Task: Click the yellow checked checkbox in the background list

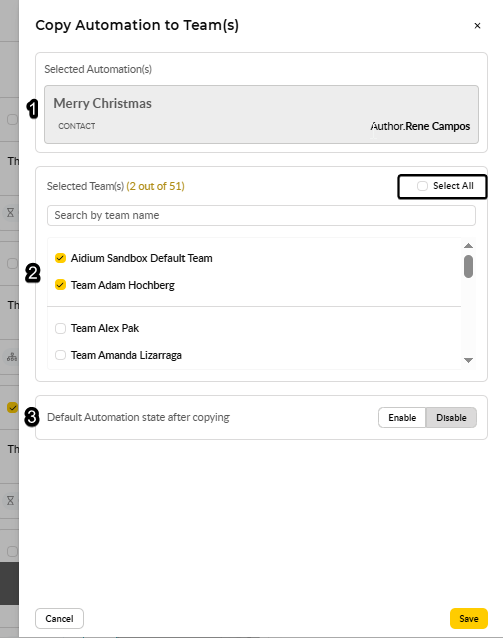Action: [13, 407]
